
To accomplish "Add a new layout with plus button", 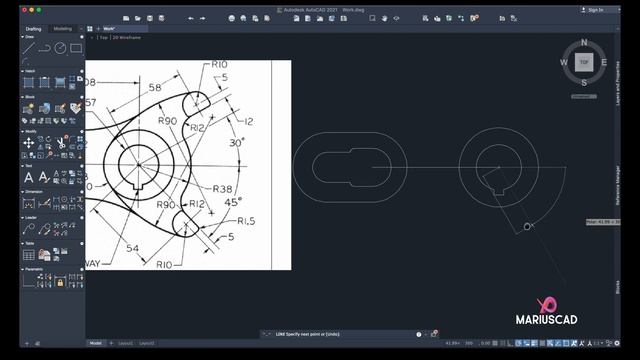I will pyautogui.click(x=111, y=343).
